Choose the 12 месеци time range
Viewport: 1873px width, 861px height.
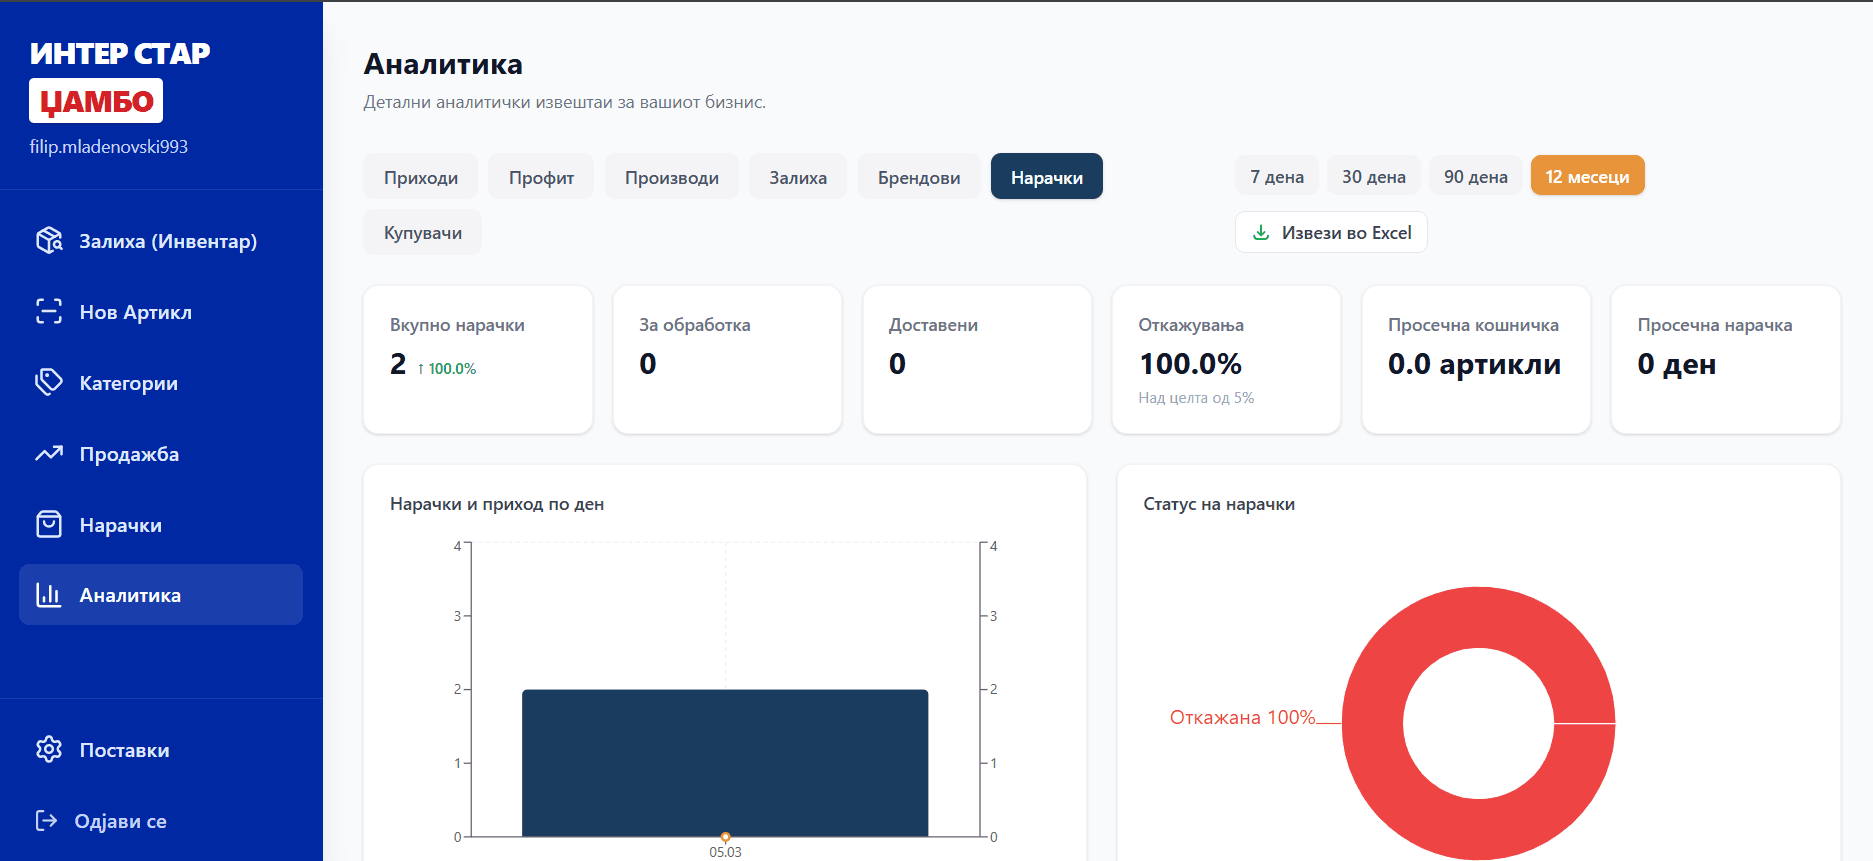1588,176
